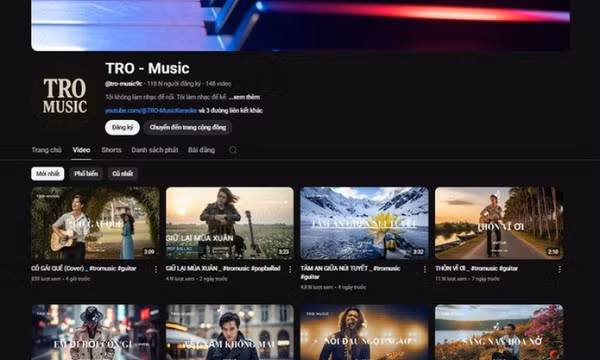Go to Danh sách phát tab

point(155,150)
